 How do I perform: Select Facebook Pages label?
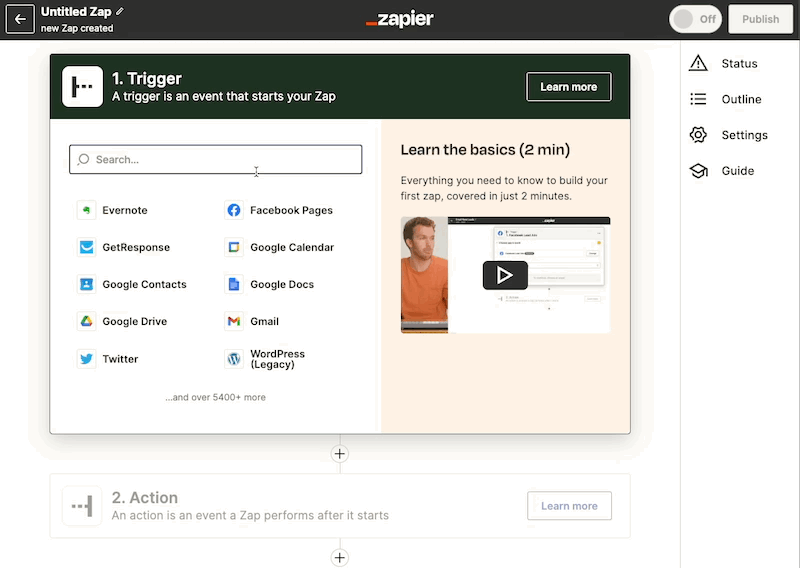click(291, 210)
